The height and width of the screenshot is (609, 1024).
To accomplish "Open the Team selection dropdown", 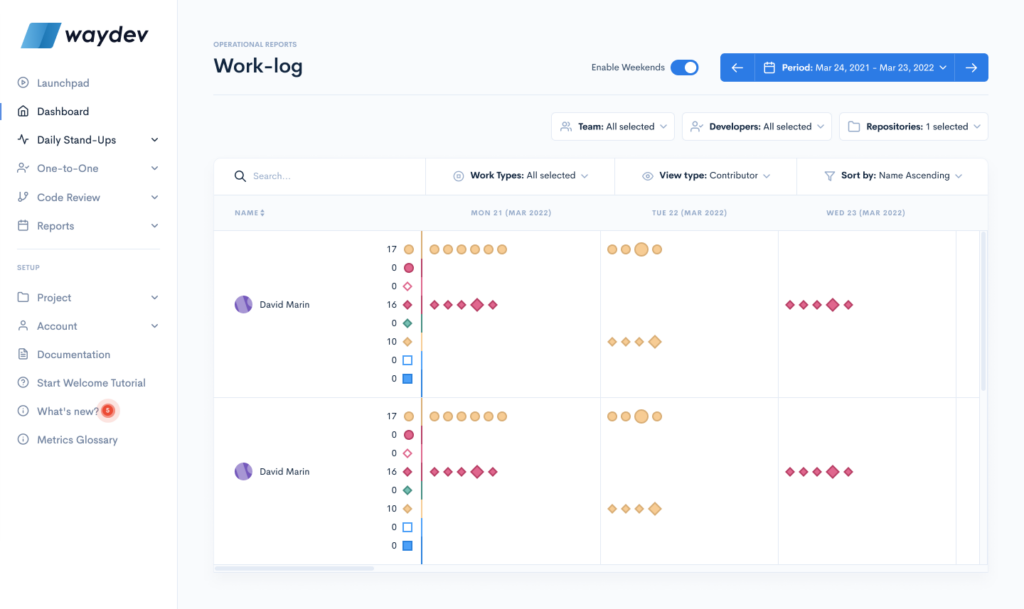I will tap(612, 126).
